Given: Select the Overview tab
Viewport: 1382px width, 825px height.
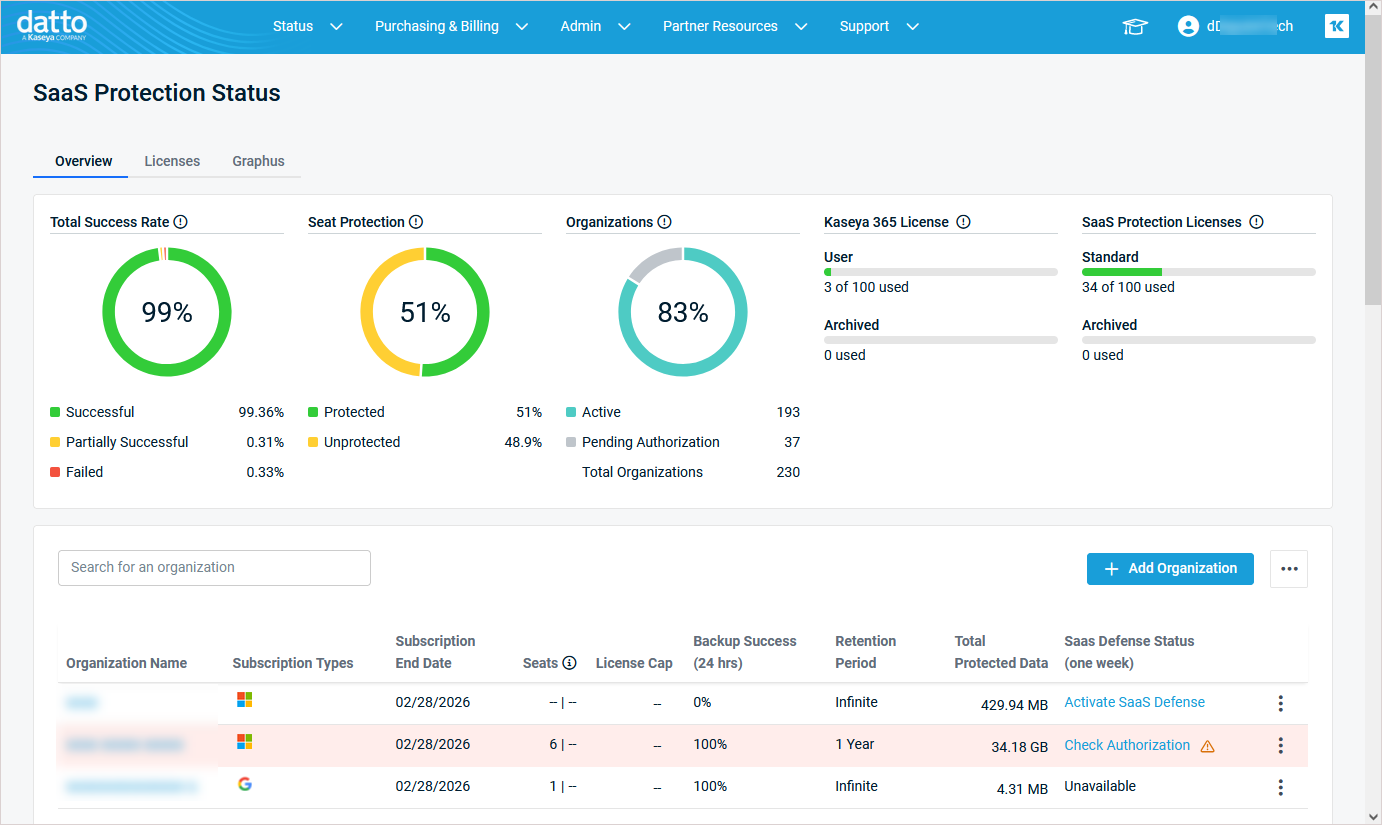Looking at the screenshot, I should (83, 161).
